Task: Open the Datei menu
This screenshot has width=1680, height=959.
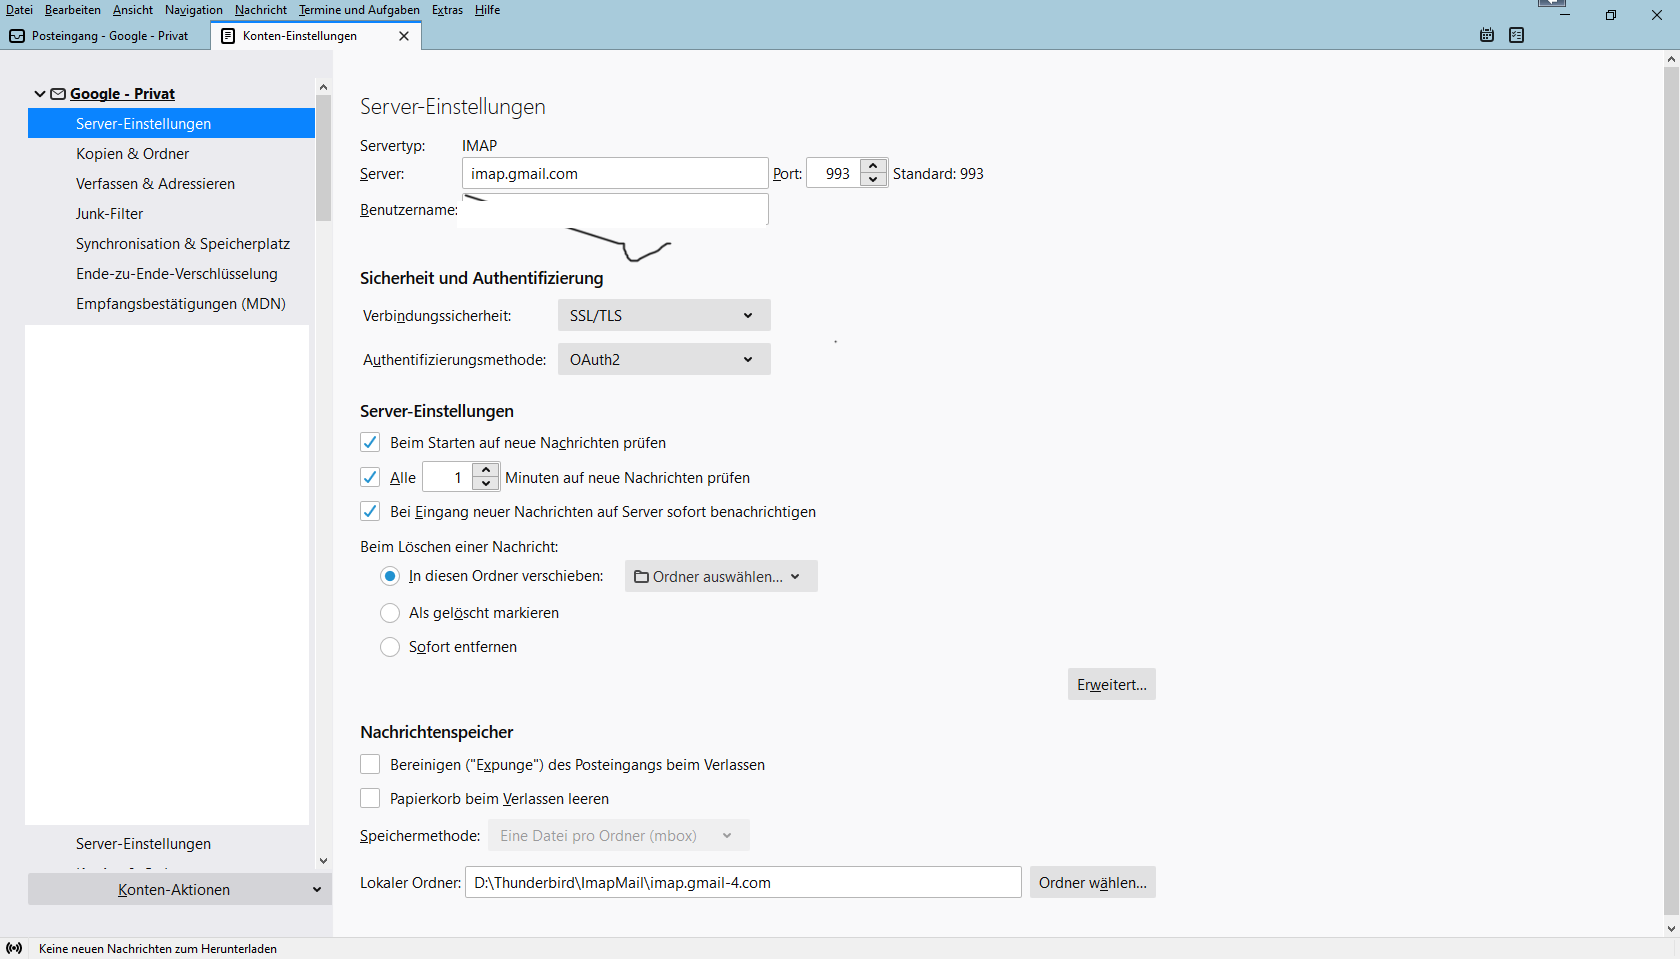Action: pos(19,10)
